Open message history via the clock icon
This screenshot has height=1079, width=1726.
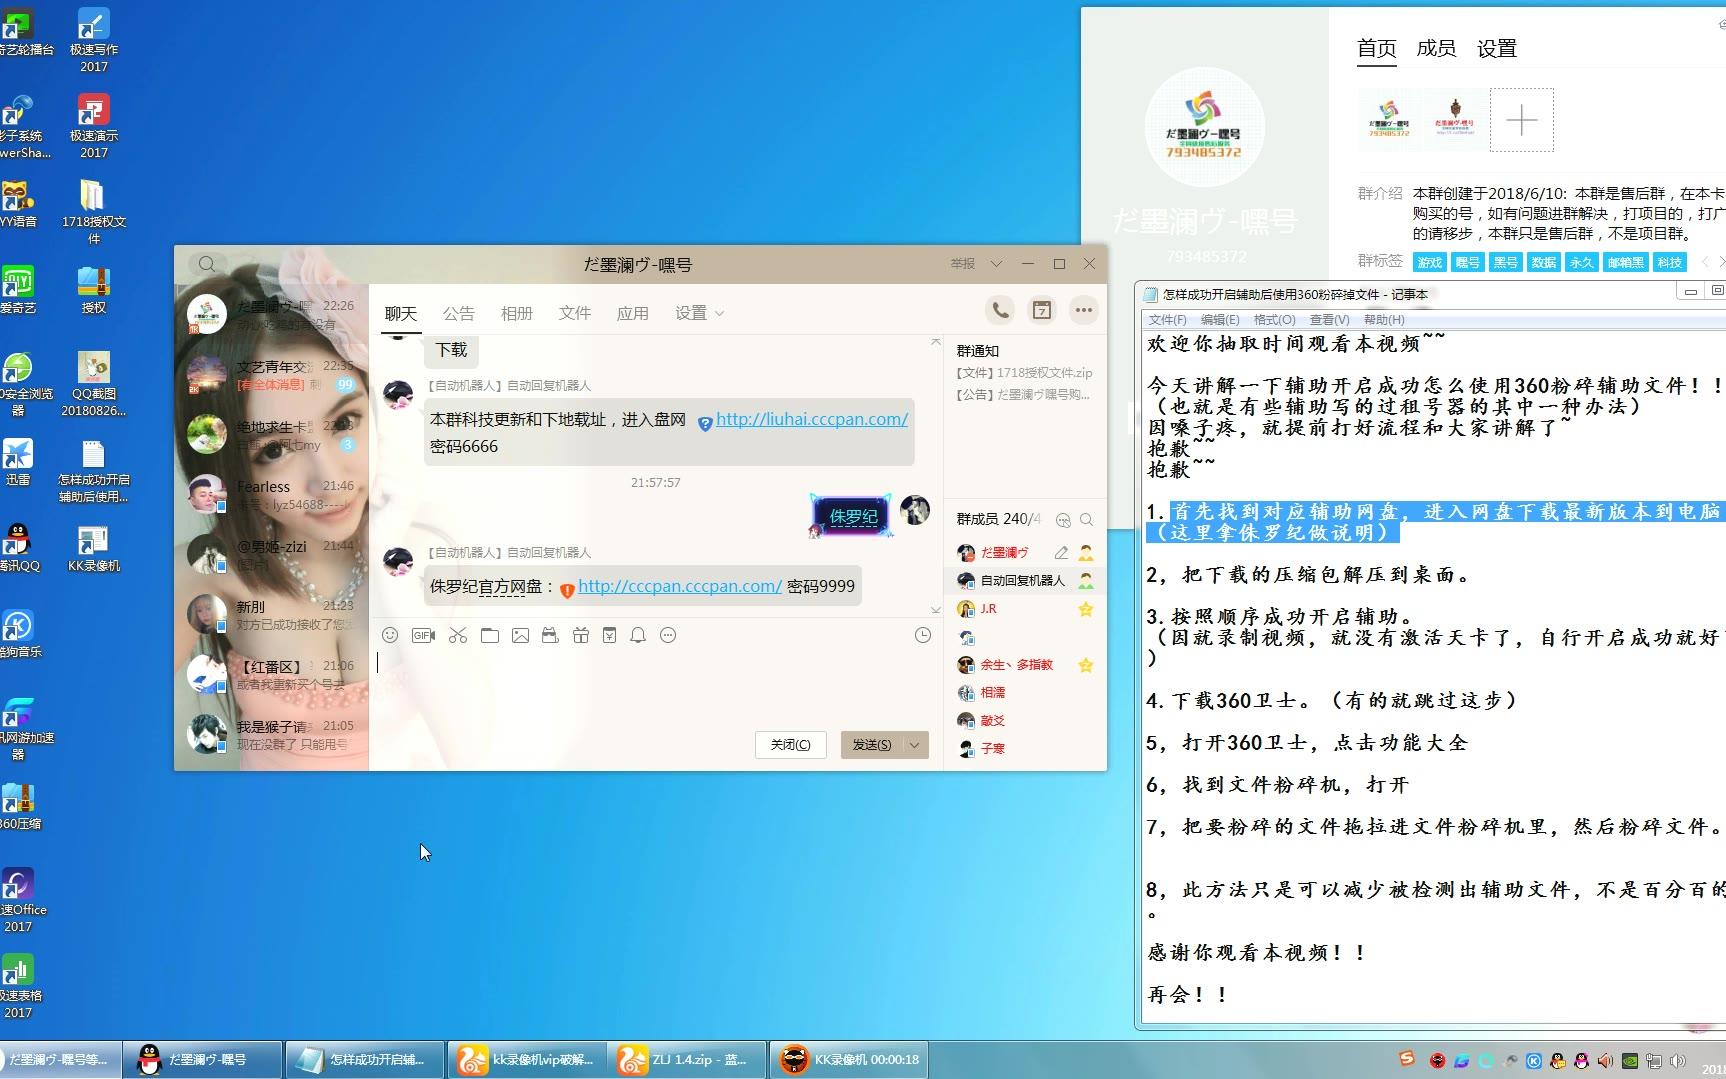tap(922, 635)
